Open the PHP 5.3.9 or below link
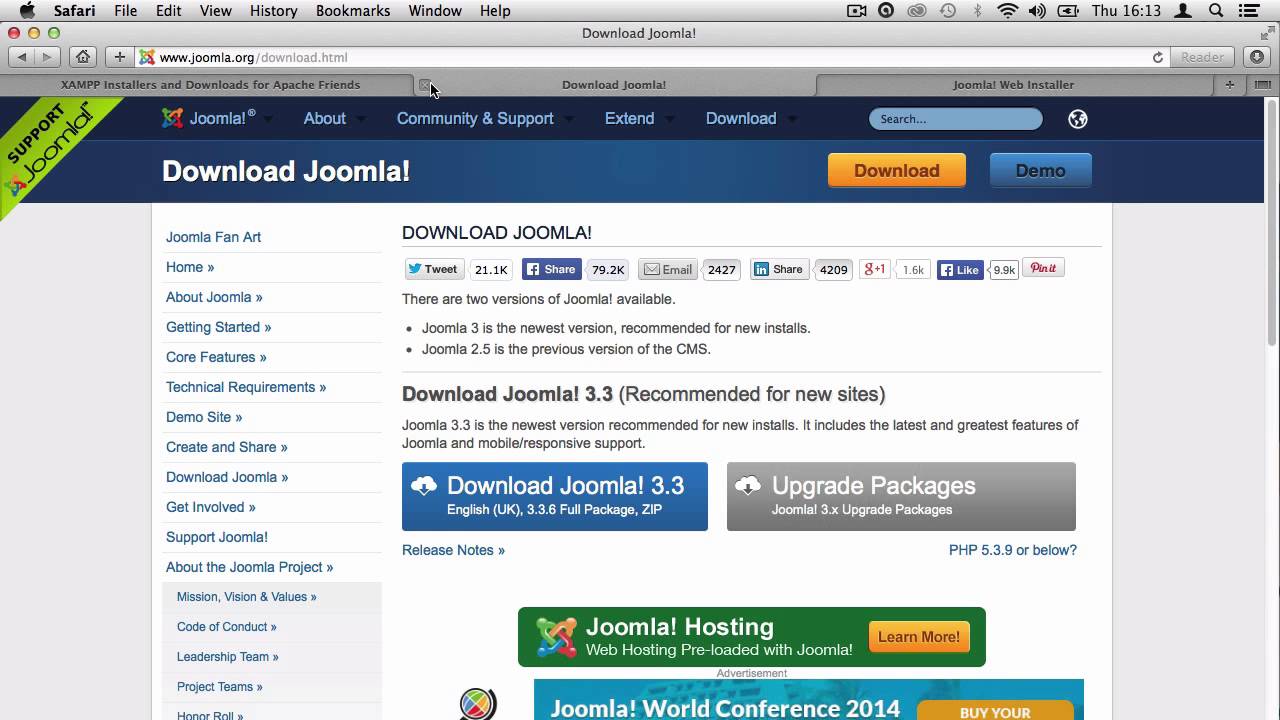Image resolution: width=1280 pixels, height=720 pixels. click(1013, 550)
